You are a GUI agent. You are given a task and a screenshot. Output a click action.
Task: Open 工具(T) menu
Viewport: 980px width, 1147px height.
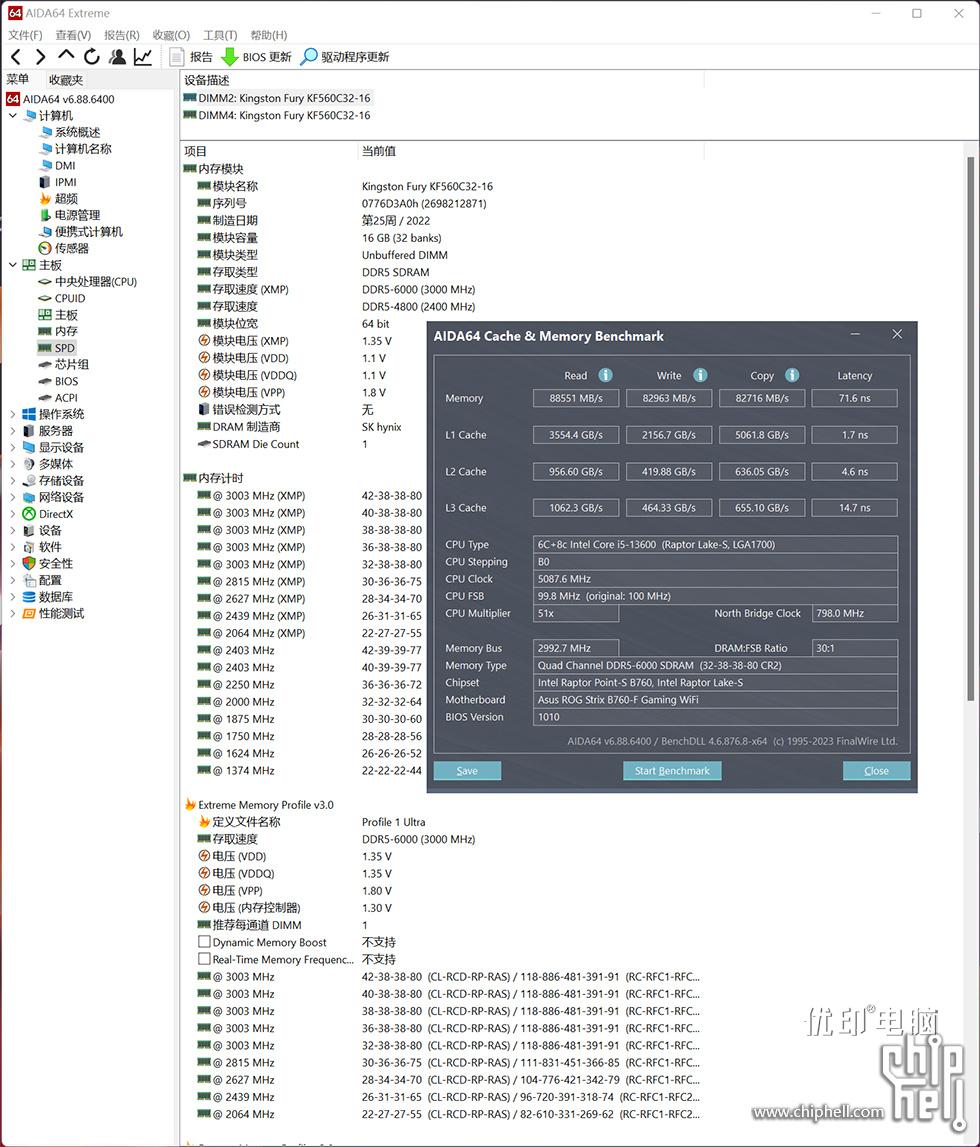(x=220, y=34)
